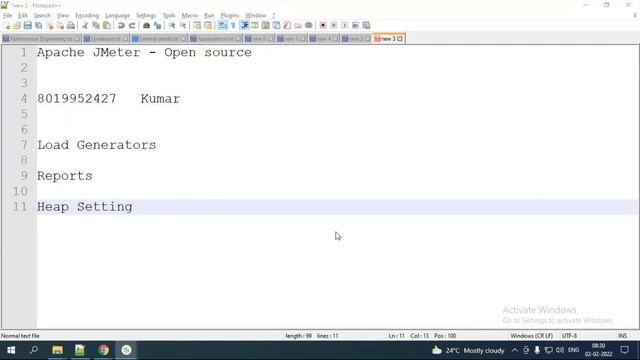The image size is (640, 360).
Task: Open the Encoding menu
Action: coord(87,16)
